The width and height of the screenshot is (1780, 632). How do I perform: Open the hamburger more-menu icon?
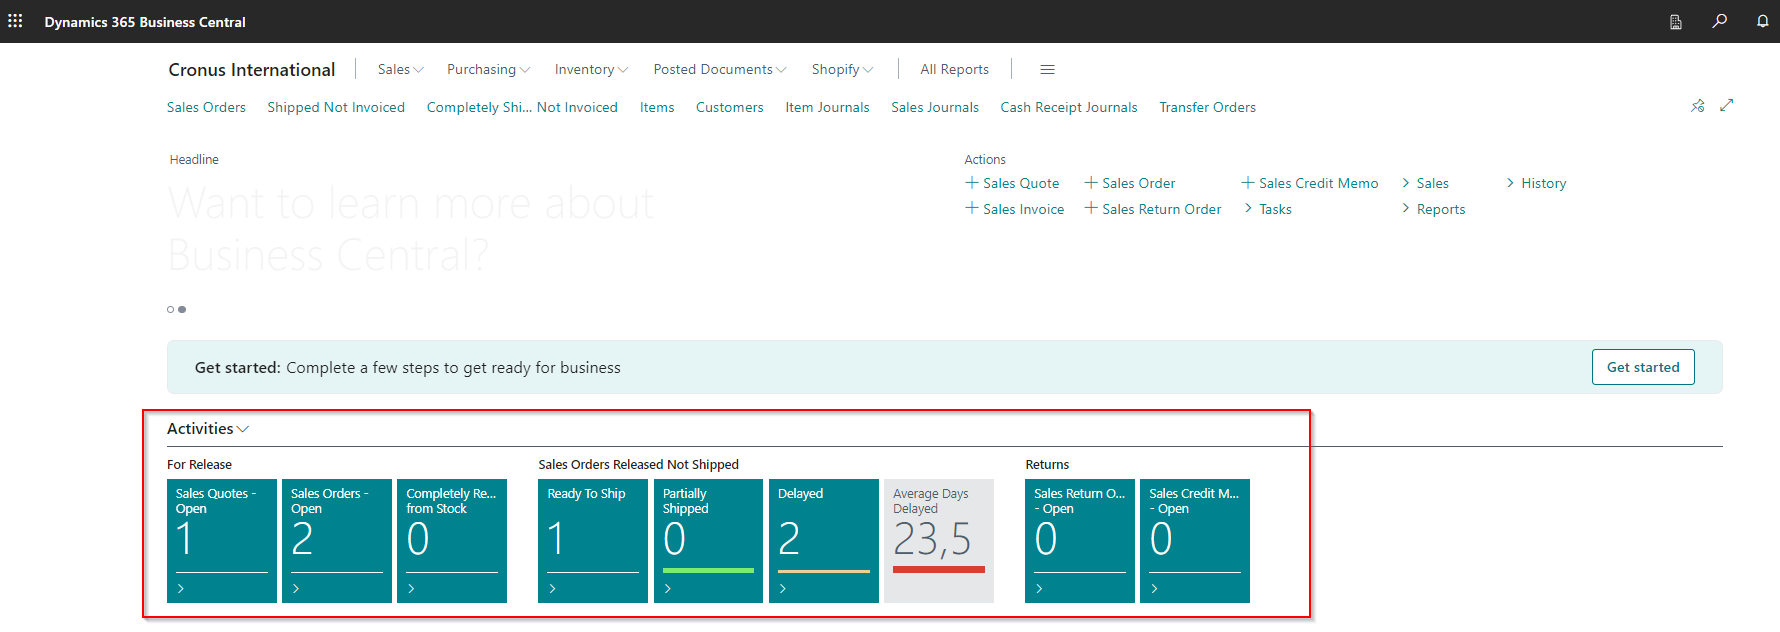pos(1047,69)
